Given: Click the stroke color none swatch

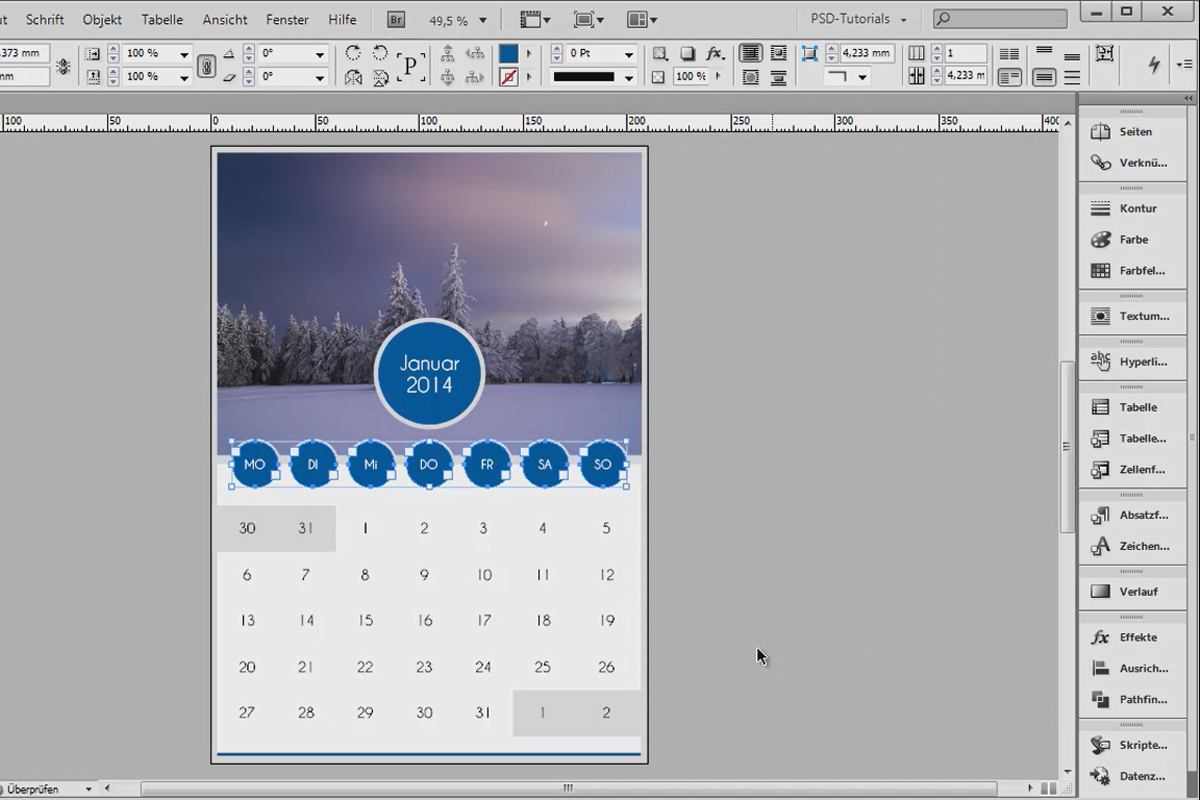Looking at the screenshot, I should (508, 77).
